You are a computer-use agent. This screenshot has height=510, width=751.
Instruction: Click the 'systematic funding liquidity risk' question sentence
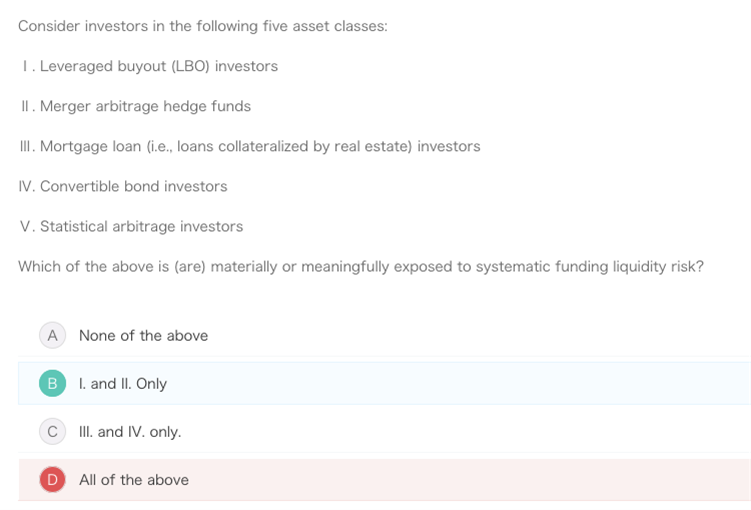[361, 266]
